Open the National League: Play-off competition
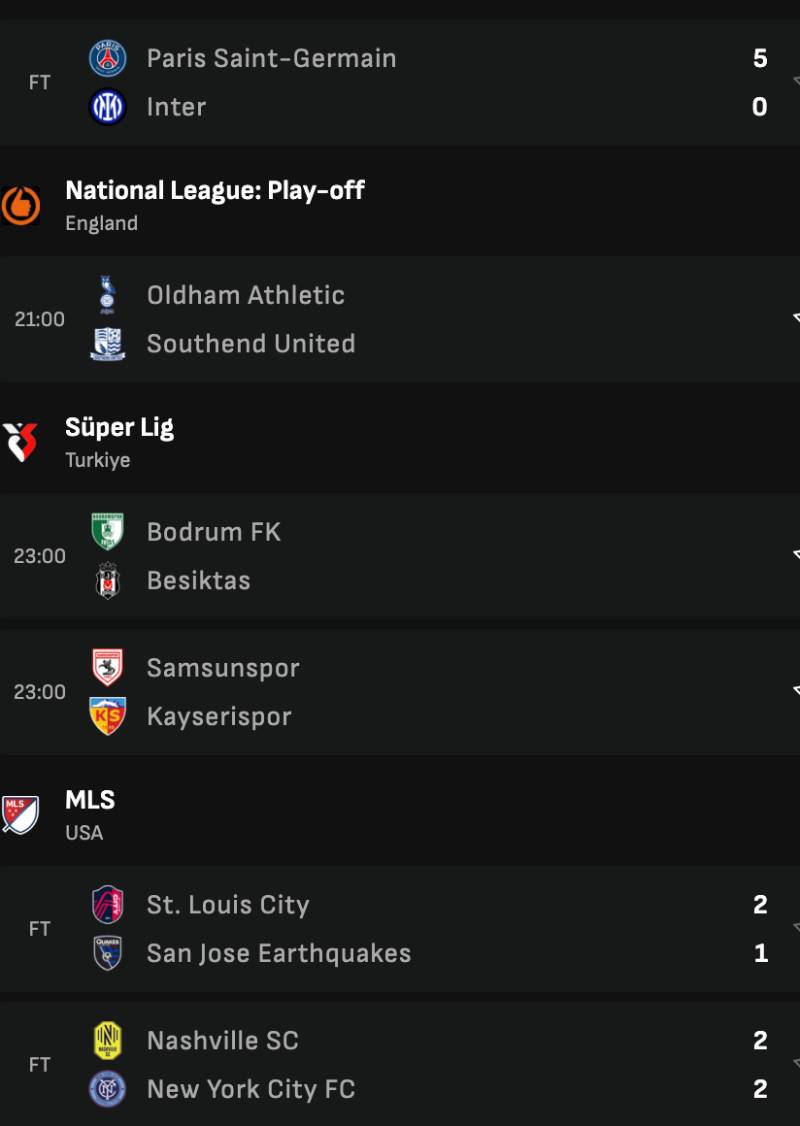This screenshot has width=800, height=1126. point(215,190)
